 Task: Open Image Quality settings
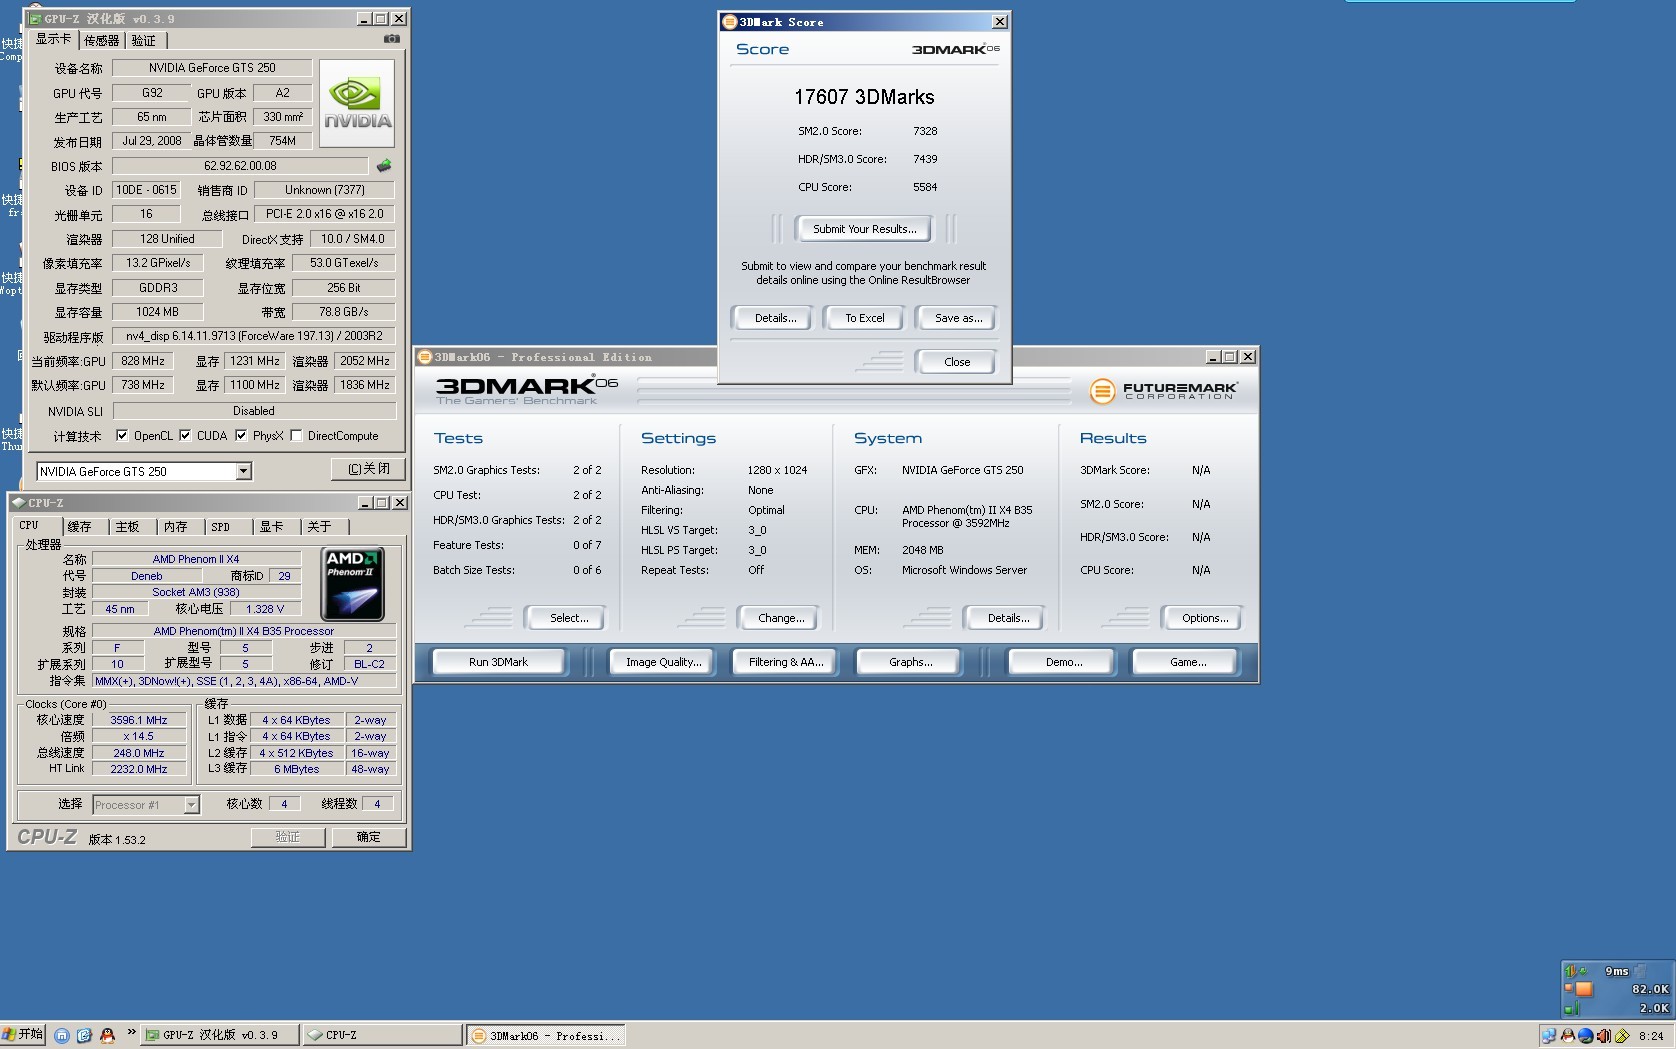(x=663, y=662)
